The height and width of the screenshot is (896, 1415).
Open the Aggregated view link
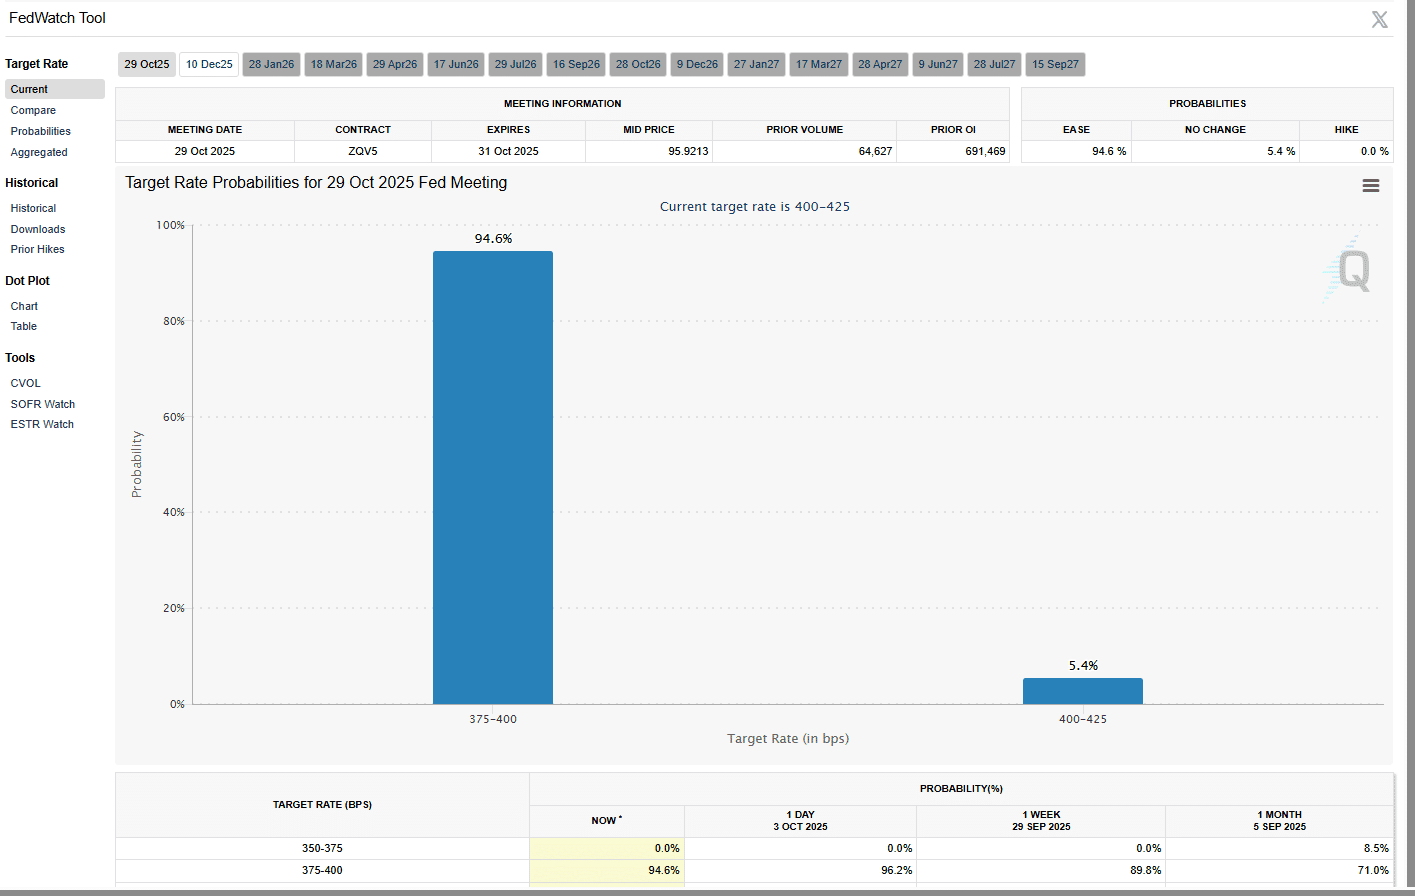(39, 152)
